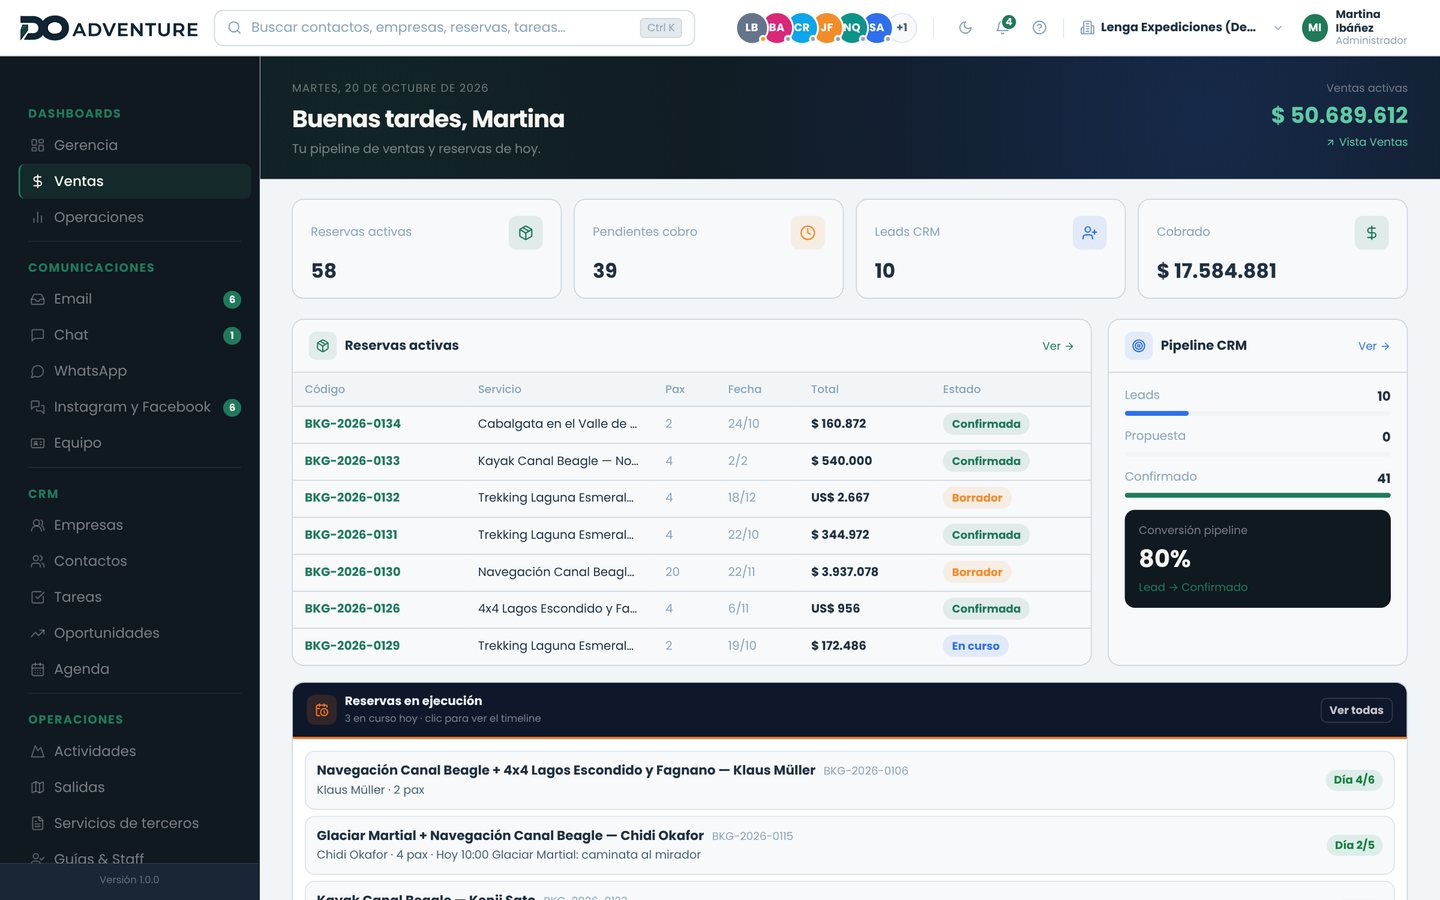The image size is (1440, 900).
Task: Click the Salidas map icon
Action: [x=38, y=787]
